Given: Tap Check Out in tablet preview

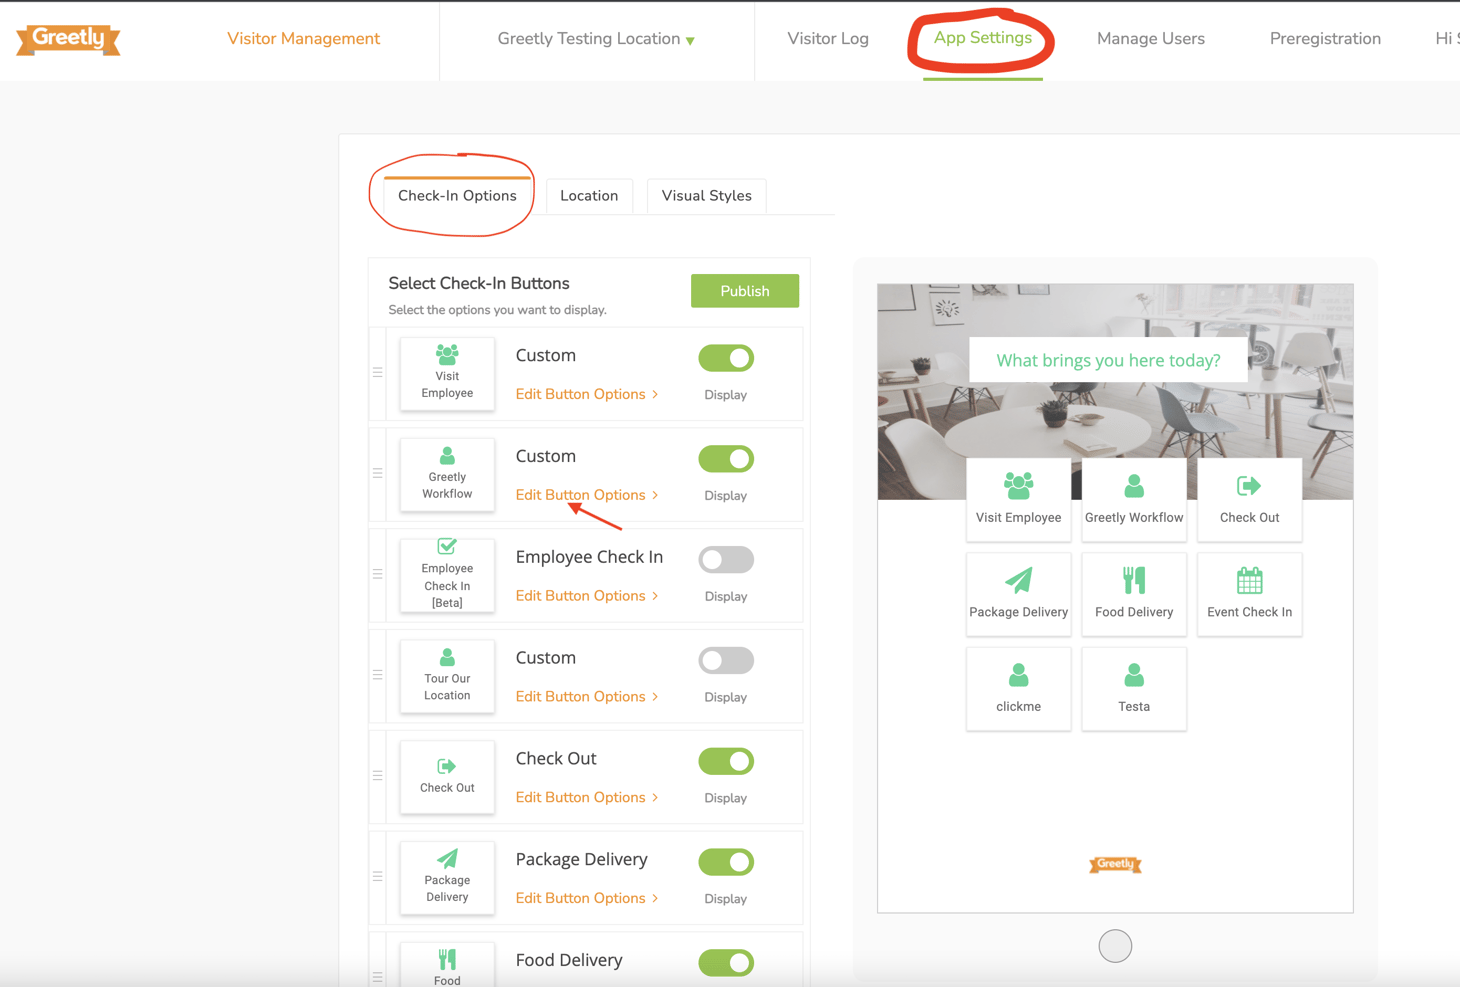Looking at the screenshot, I should [x=1249, y=499].
